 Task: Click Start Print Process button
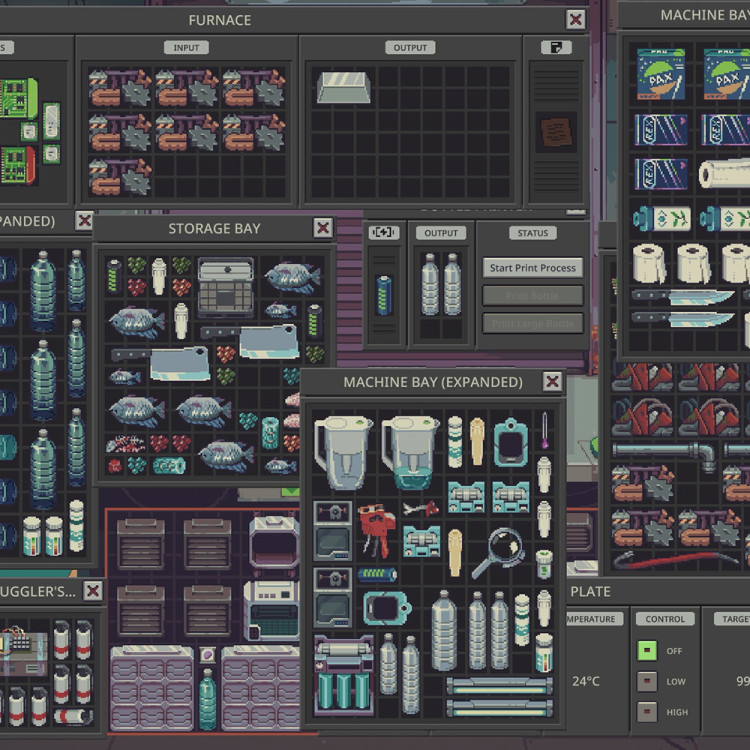(x=532, y=268)
